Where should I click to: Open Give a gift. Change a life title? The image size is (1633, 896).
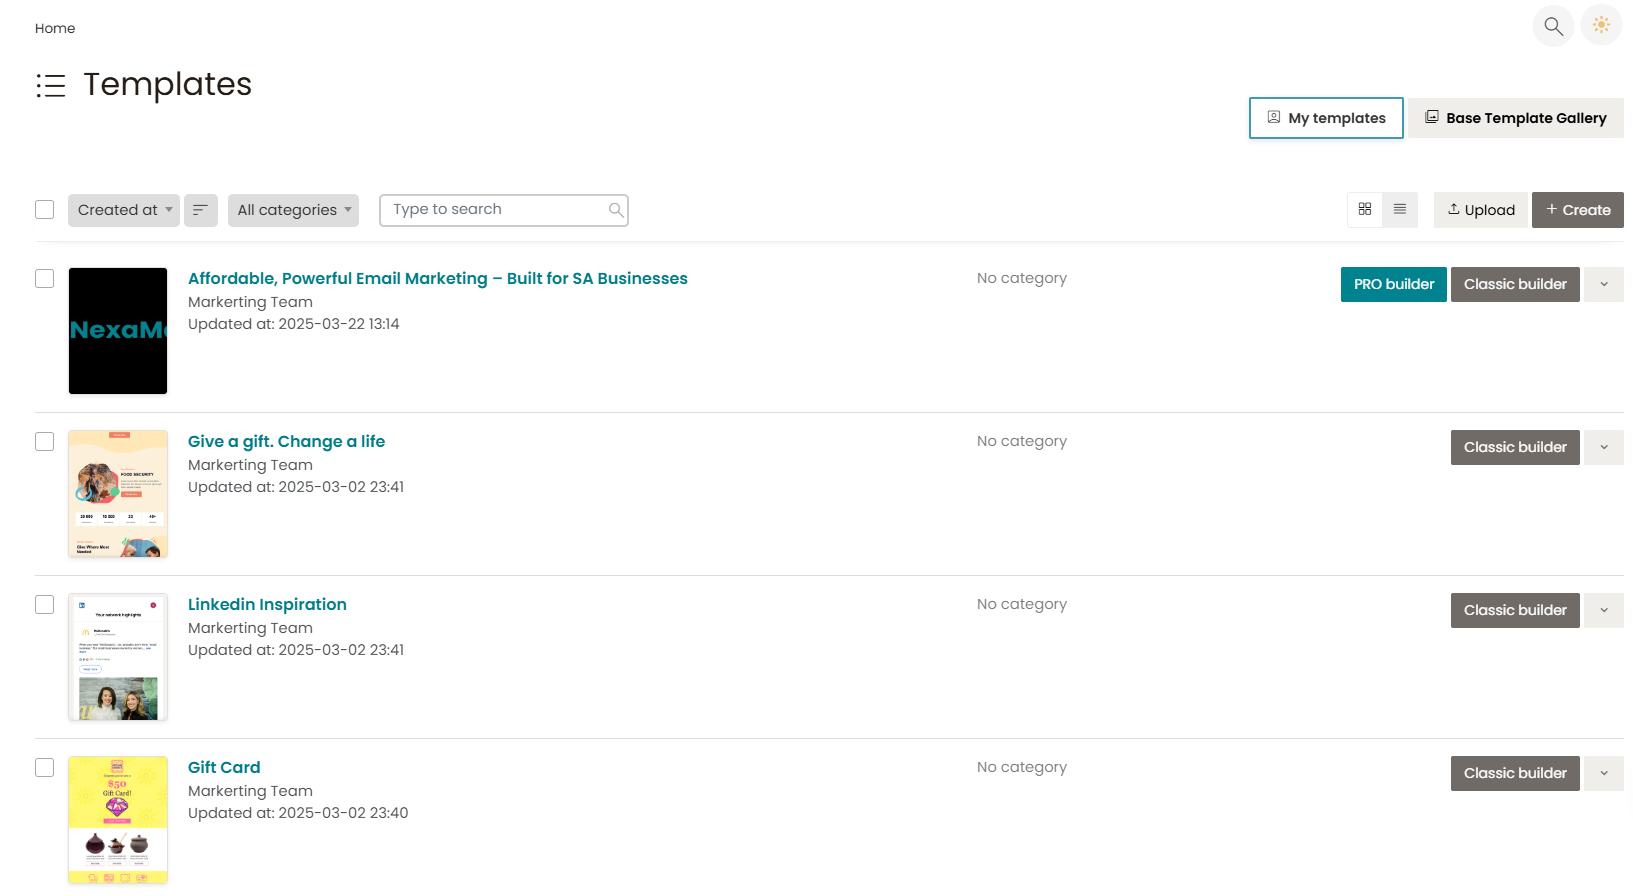click(x=286, y=441)
